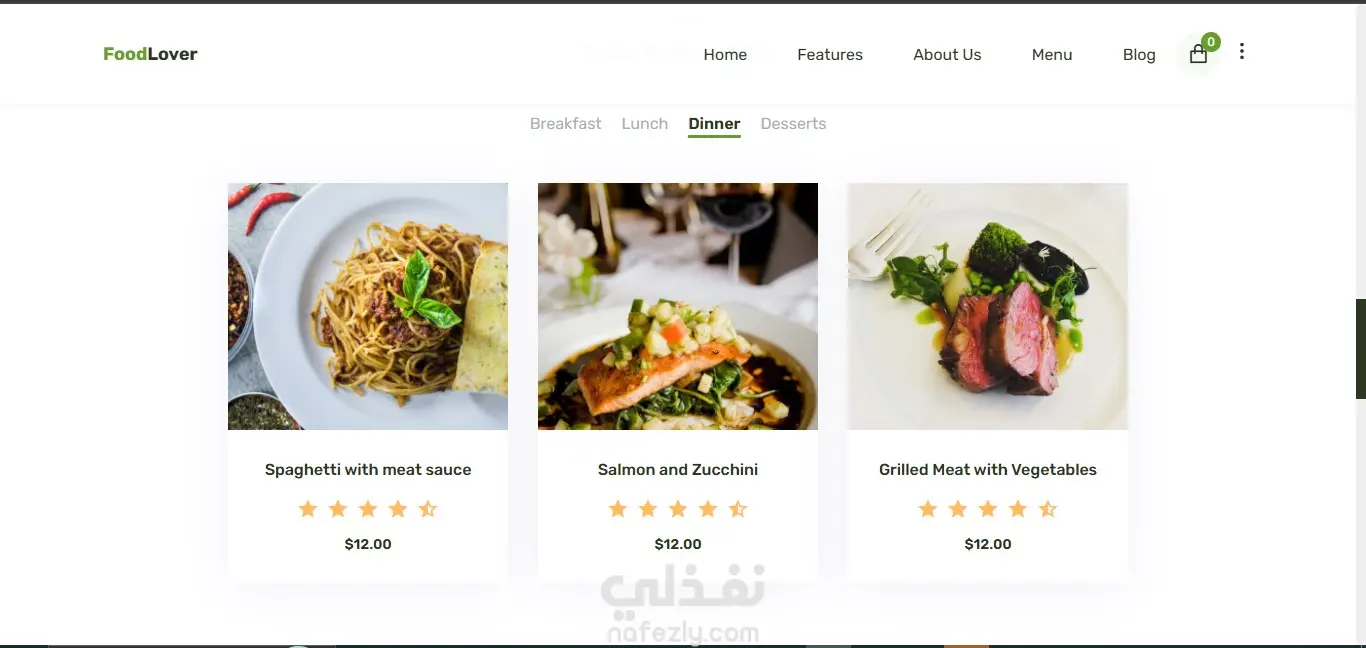Open the Salmon and Zucchini title link
Image resolution: width=1366 pixels, height=648 pixels.
678,469
